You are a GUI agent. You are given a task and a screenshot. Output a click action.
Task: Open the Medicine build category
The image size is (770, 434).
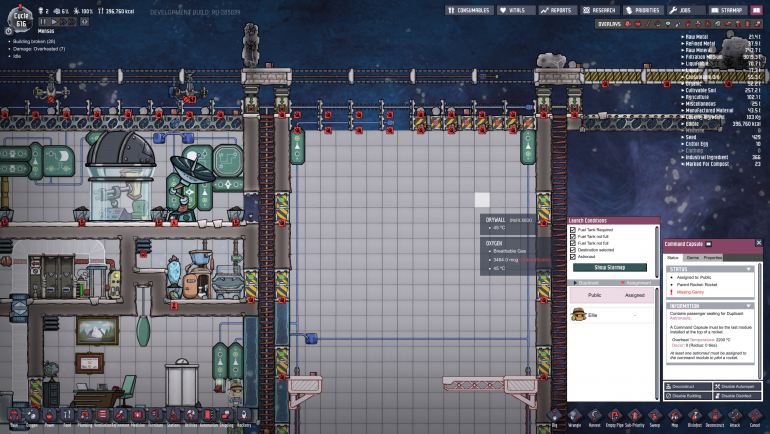tap(138, 416)
